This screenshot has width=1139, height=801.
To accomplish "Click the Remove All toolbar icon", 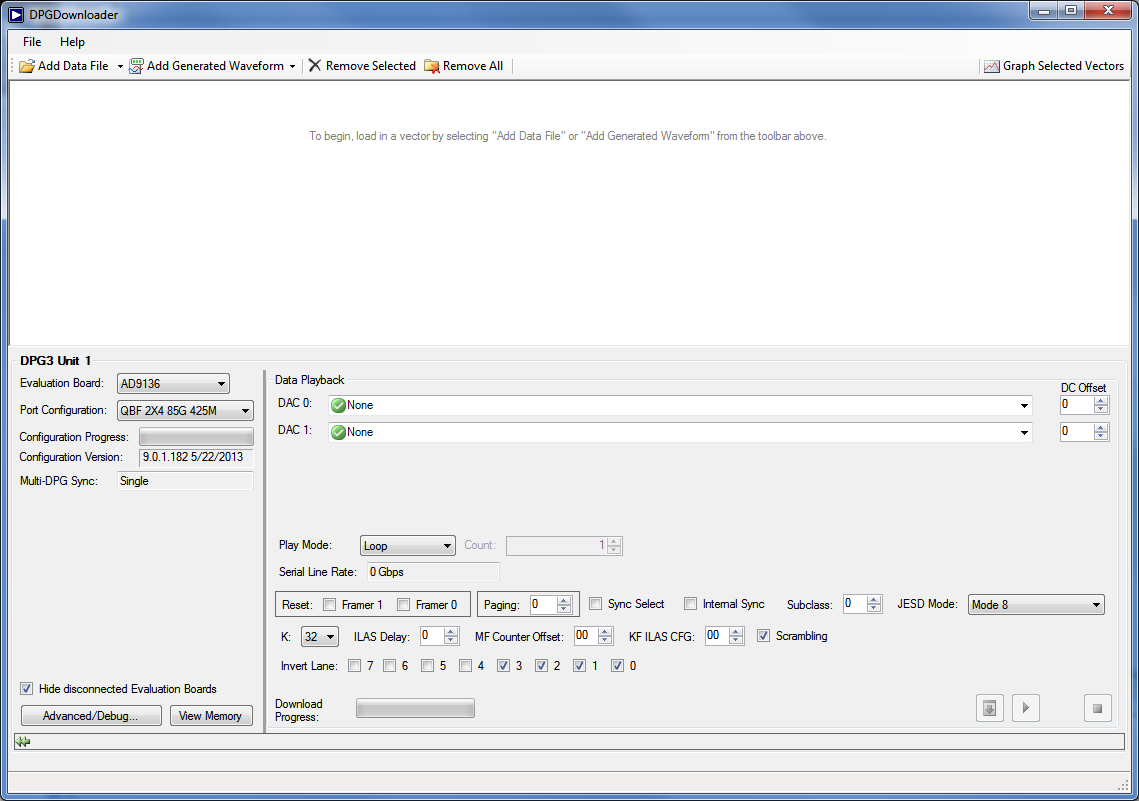I will [x=432, y=66].
